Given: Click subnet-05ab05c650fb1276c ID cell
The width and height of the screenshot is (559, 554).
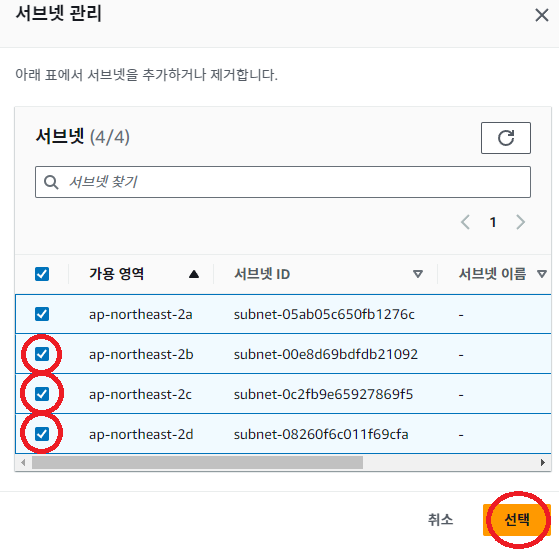Looking at the screenshot, I should [324, 314].
